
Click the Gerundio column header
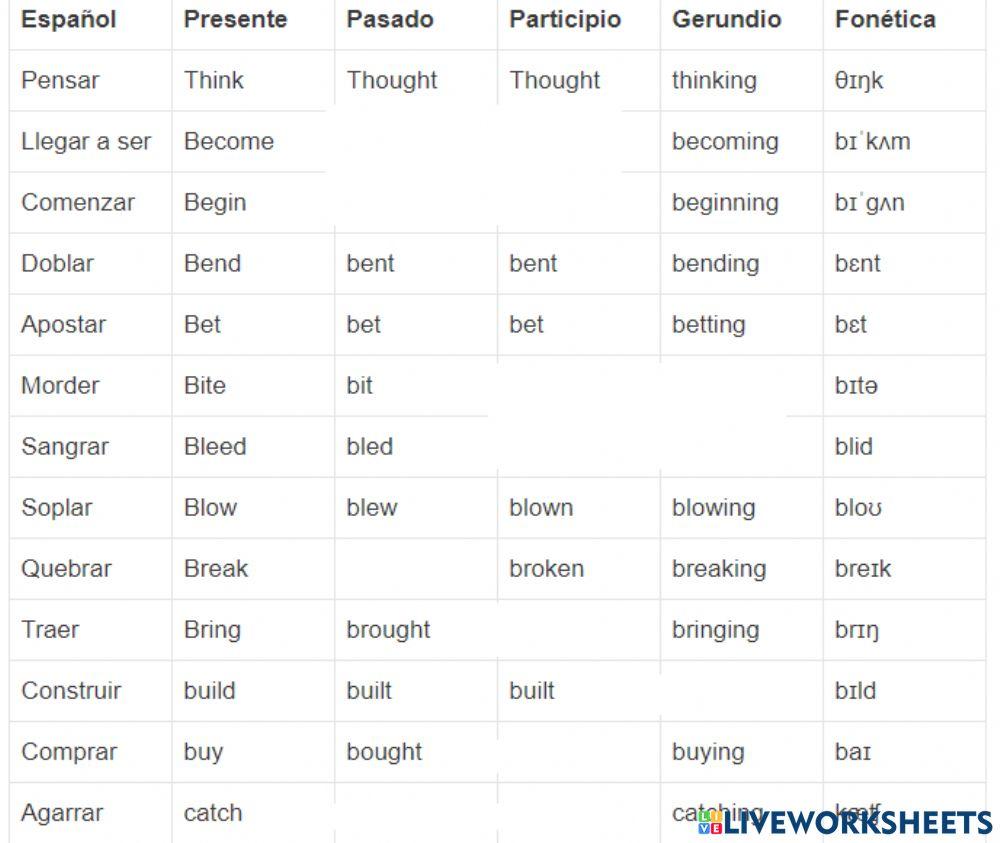tap(727, 19)
